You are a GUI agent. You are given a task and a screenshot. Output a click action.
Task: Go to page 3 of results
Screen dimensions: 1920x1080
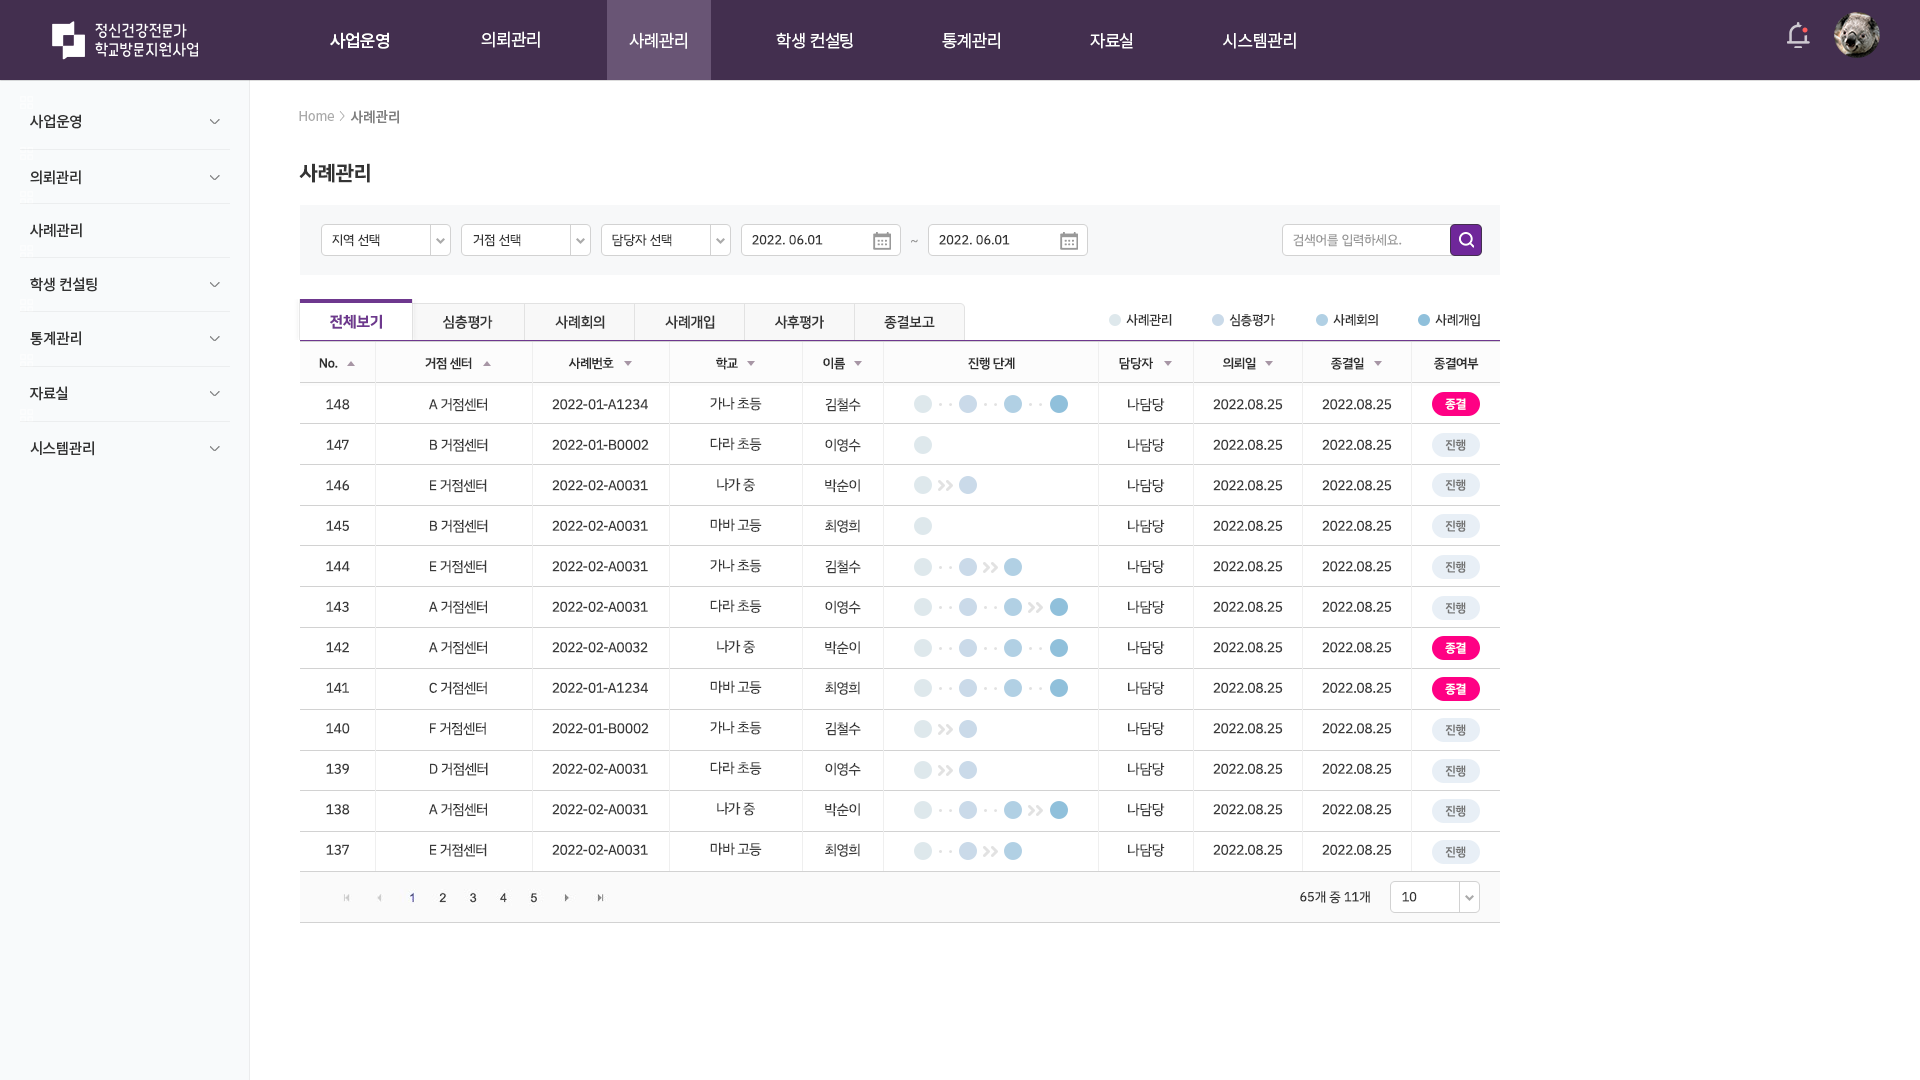pos(473,898)
